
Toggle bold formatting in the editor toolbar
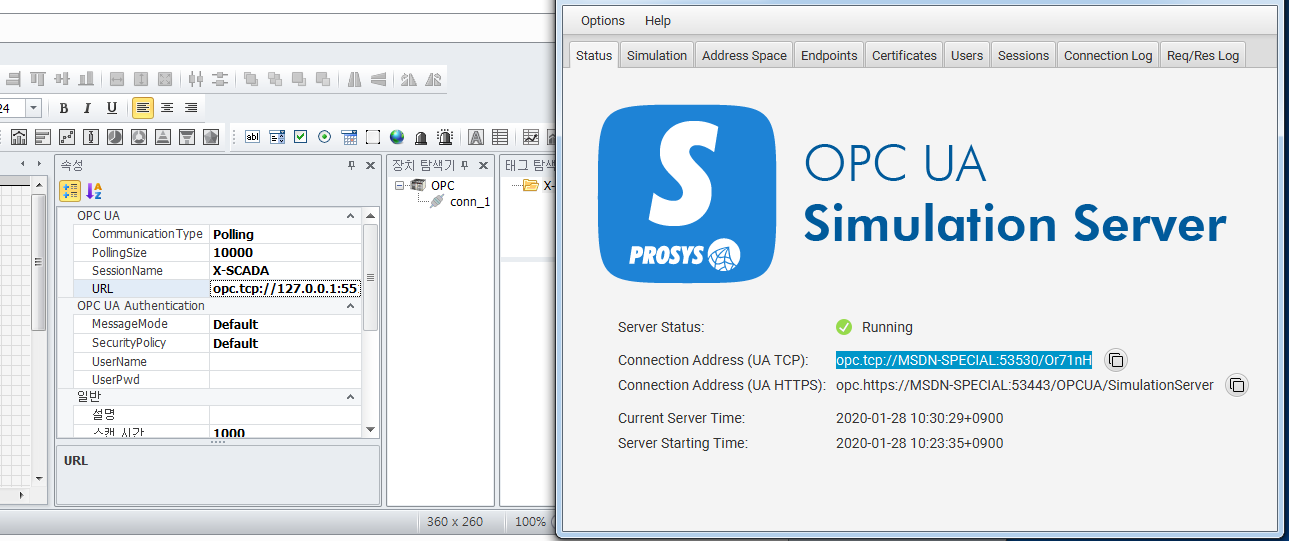63,108
